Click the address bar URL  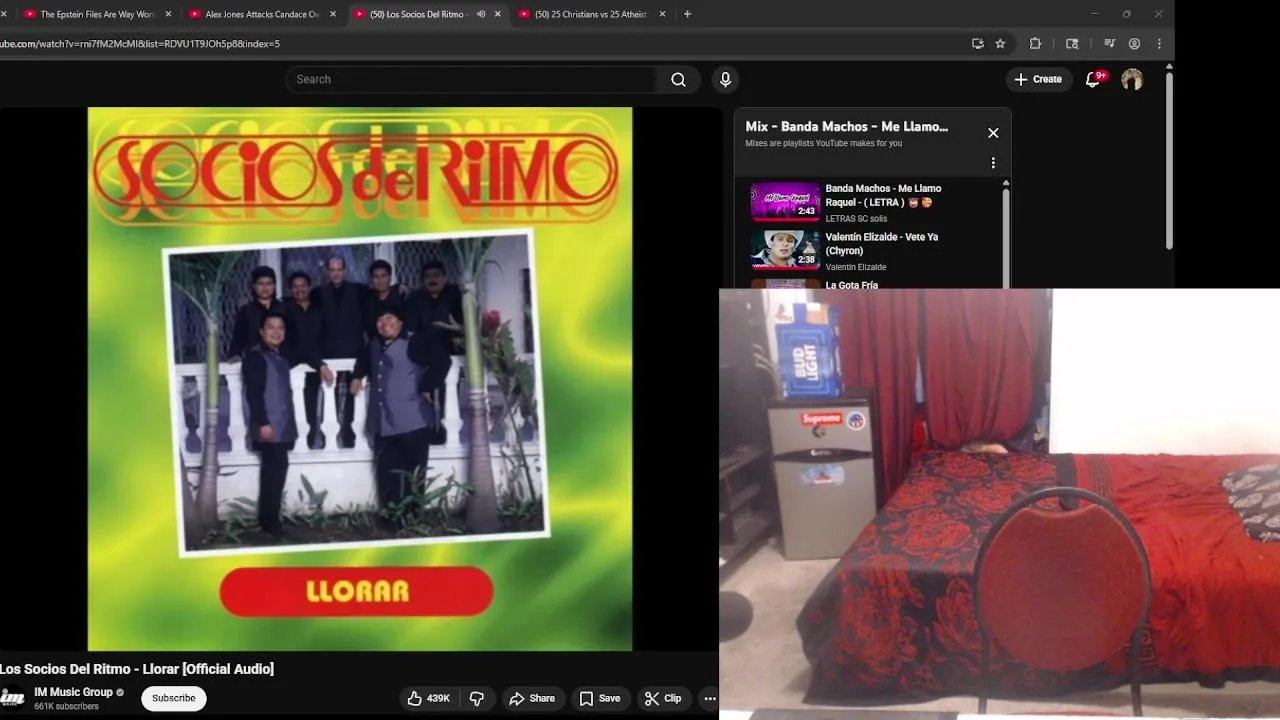[x=140, y=44]
